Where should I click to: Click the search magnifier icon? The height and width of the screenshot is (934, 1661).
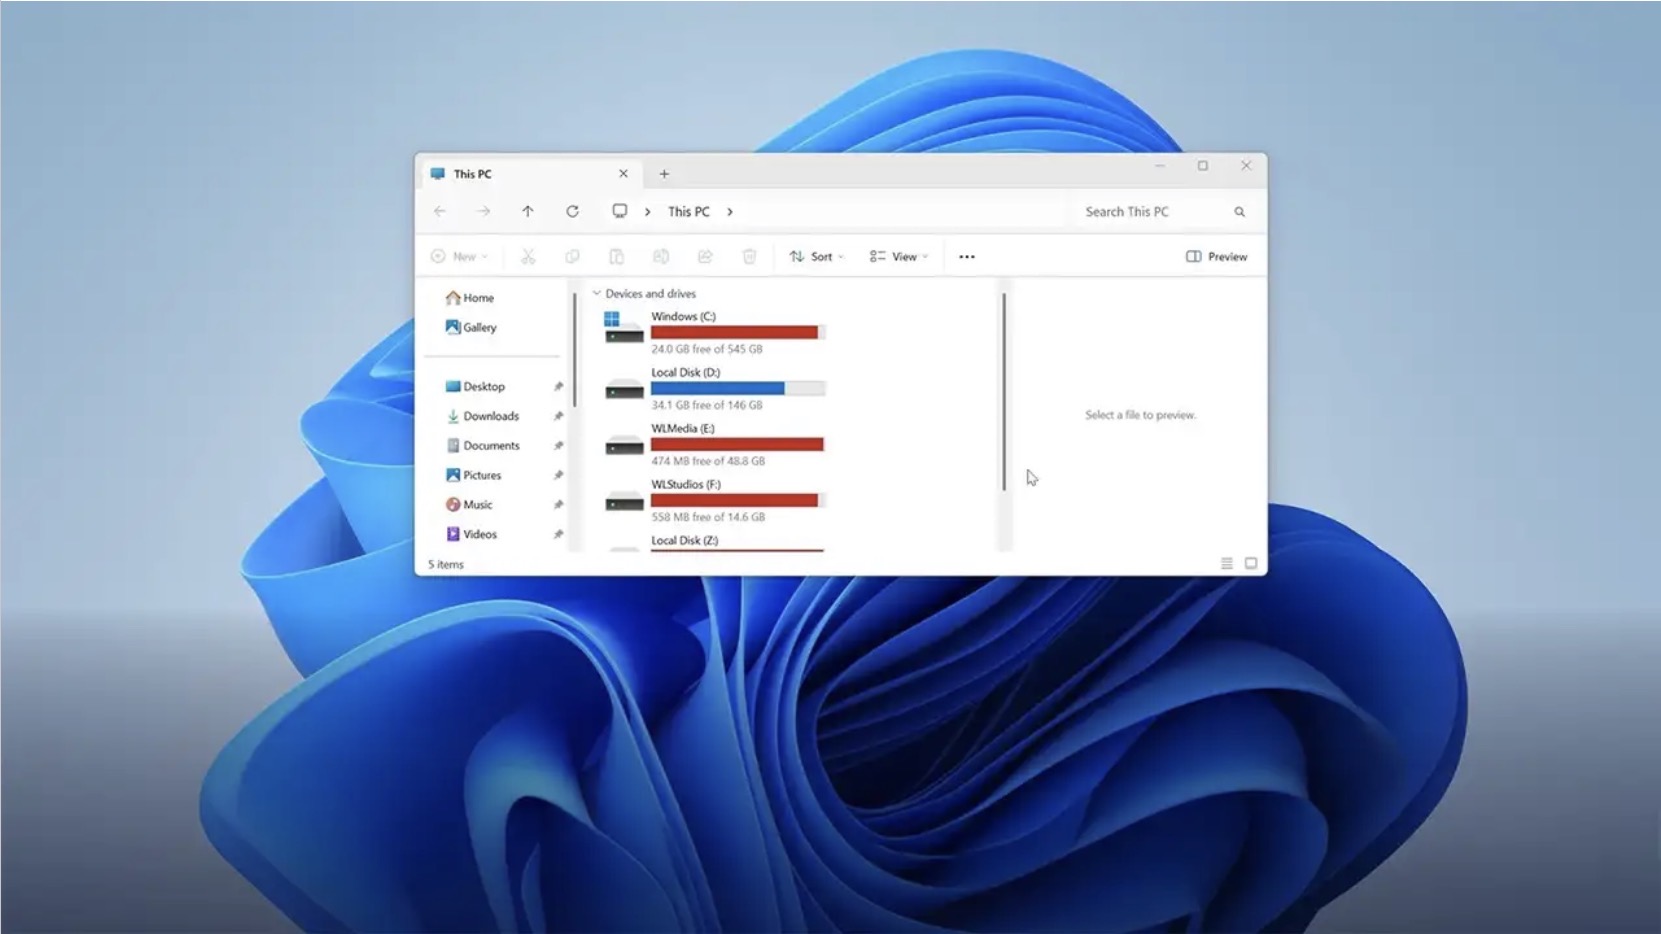[1240, 212]
